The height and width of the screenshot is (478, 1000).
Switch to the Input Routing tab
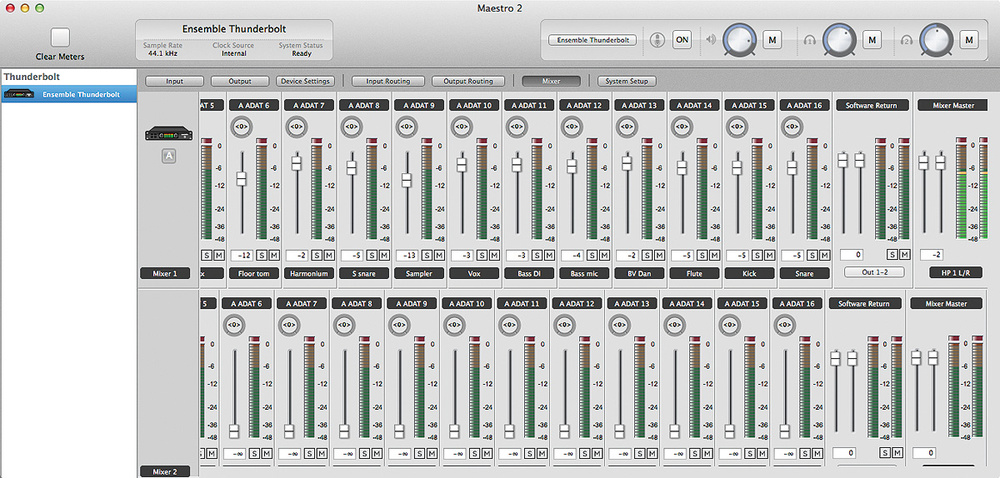(x=388, y=81)
